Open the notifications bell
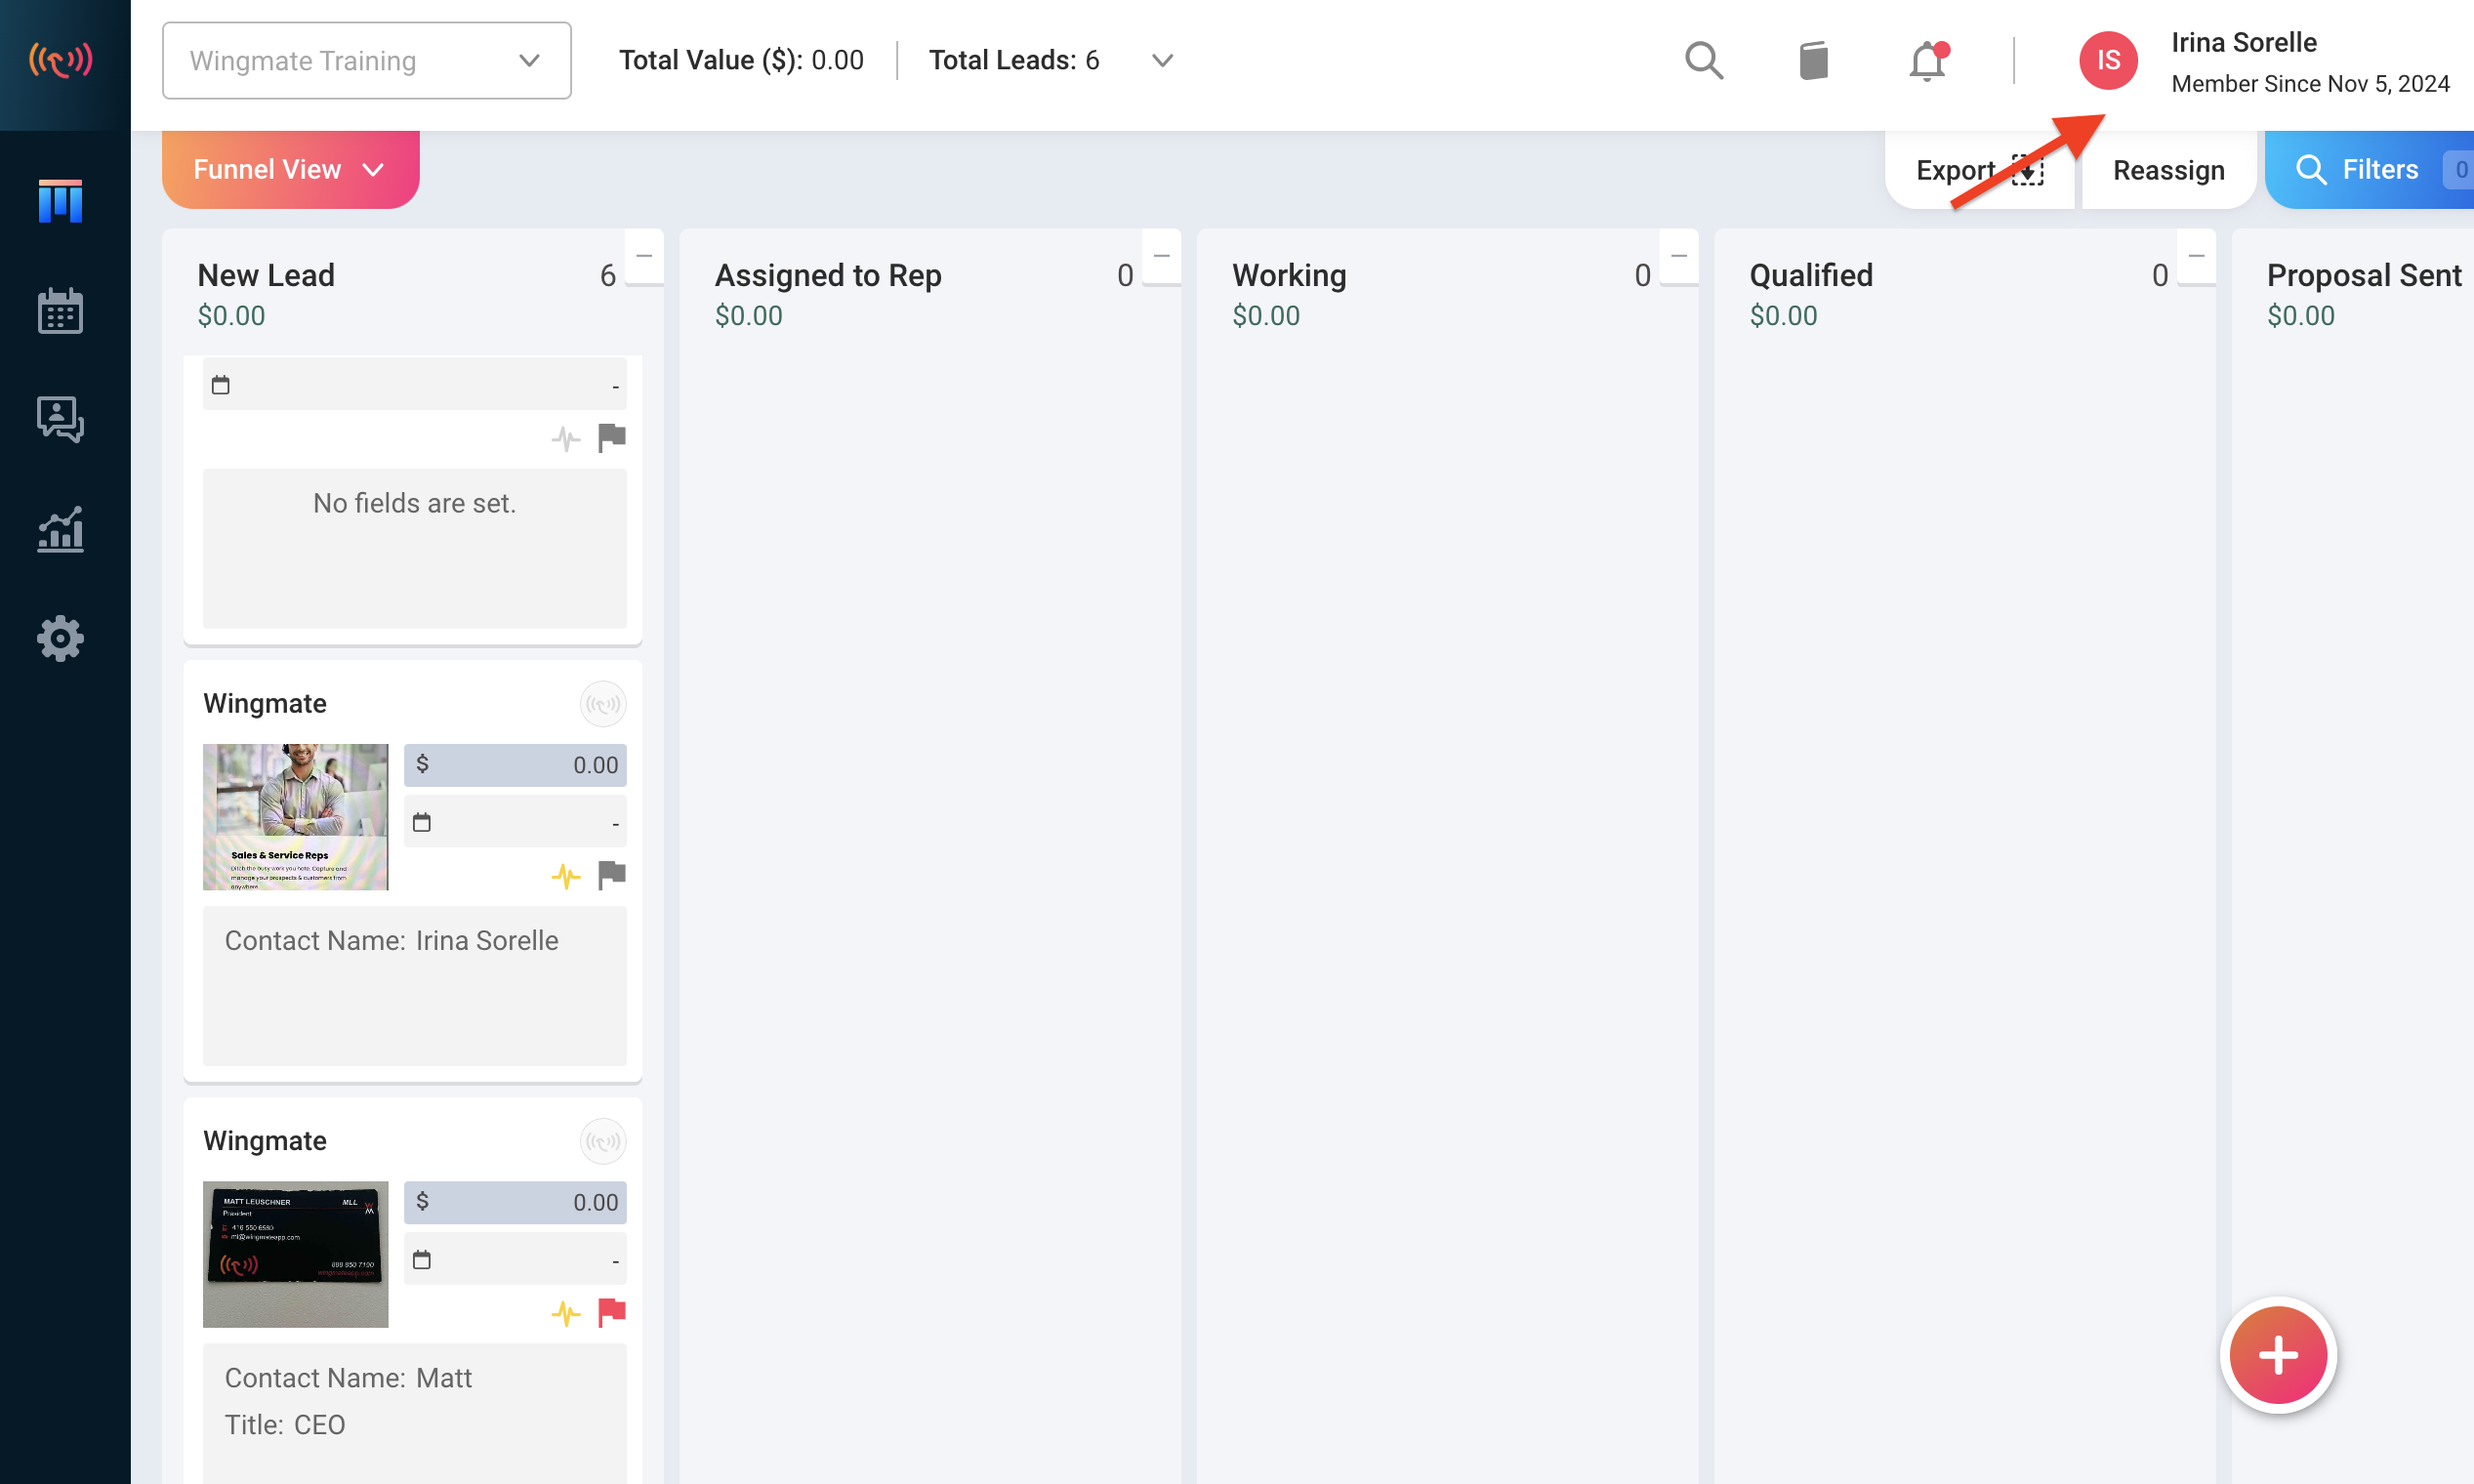 1927,61
